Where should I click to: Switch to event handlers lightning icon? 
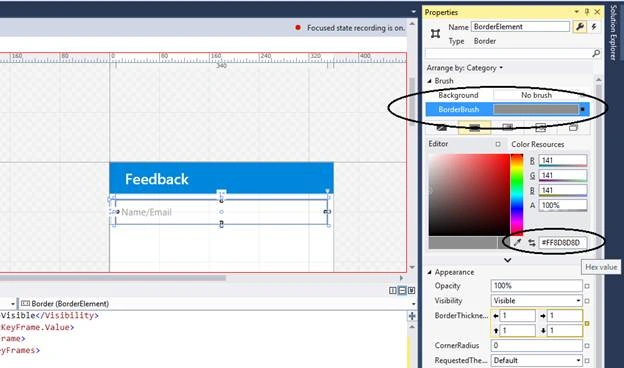(594, 27)
